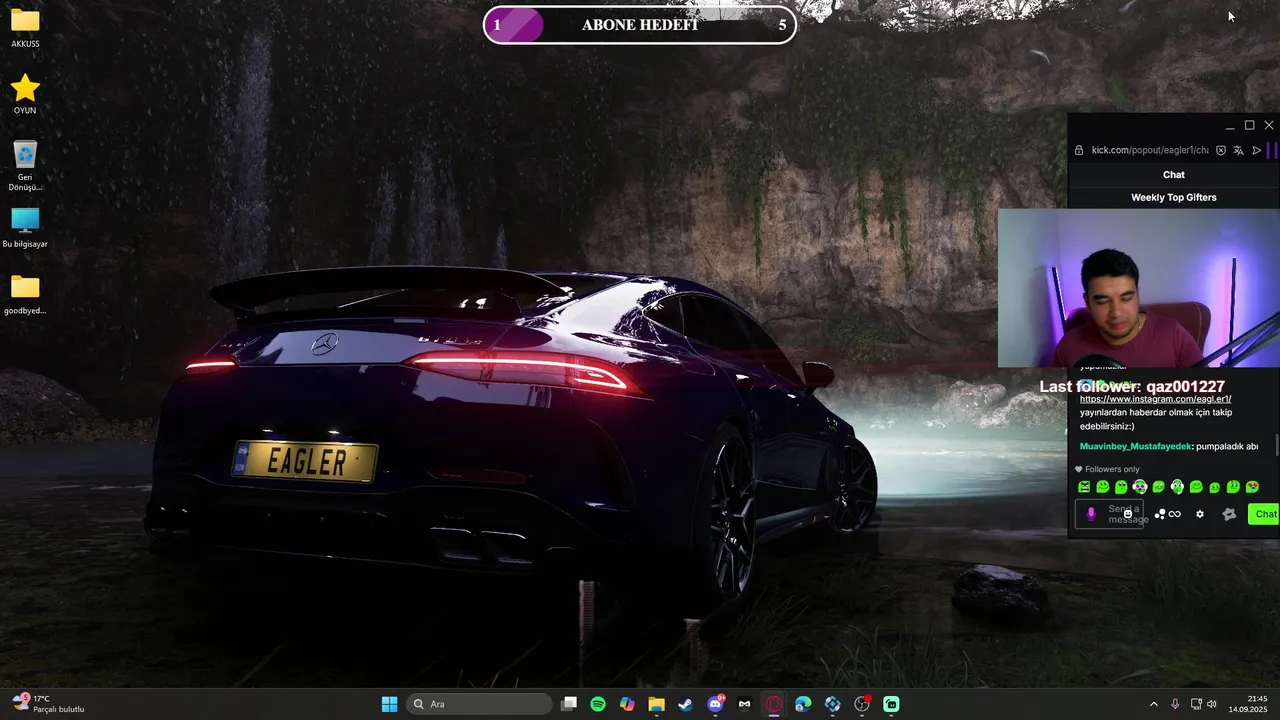Click the microphone icon in the system tray
This screenshot has width=1280, height=720.
point(1175,704)
